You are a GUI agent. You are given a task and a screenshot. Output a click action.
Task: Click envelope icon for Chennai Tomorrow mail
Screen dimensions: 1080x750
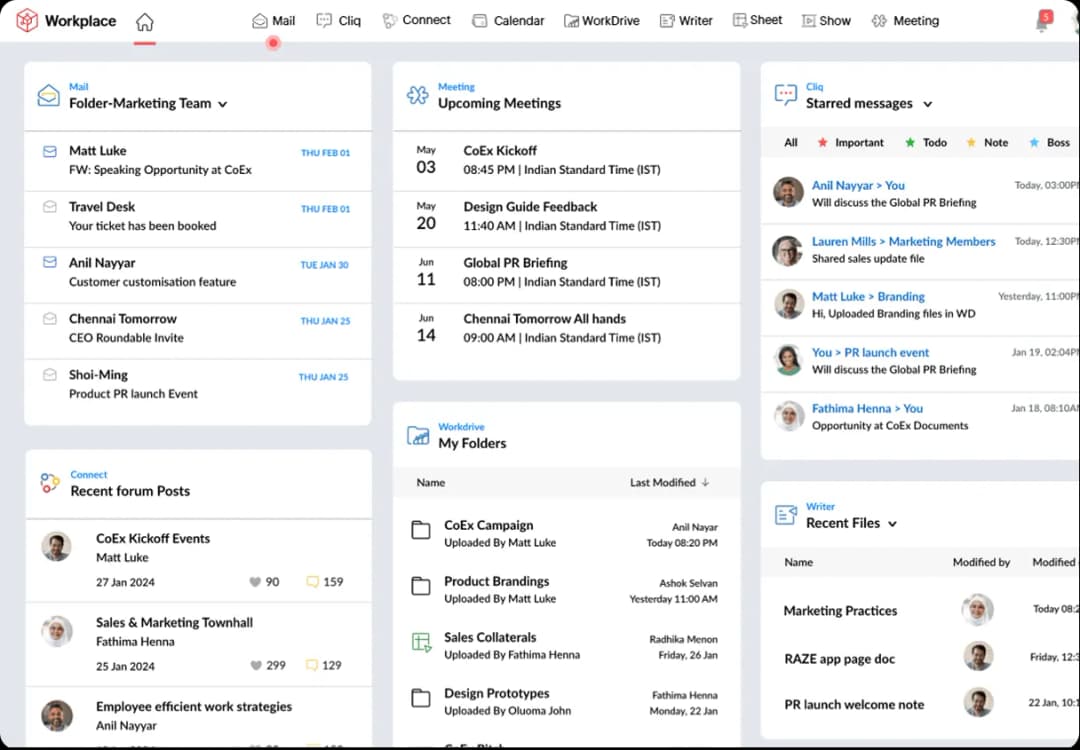point(50,319)
